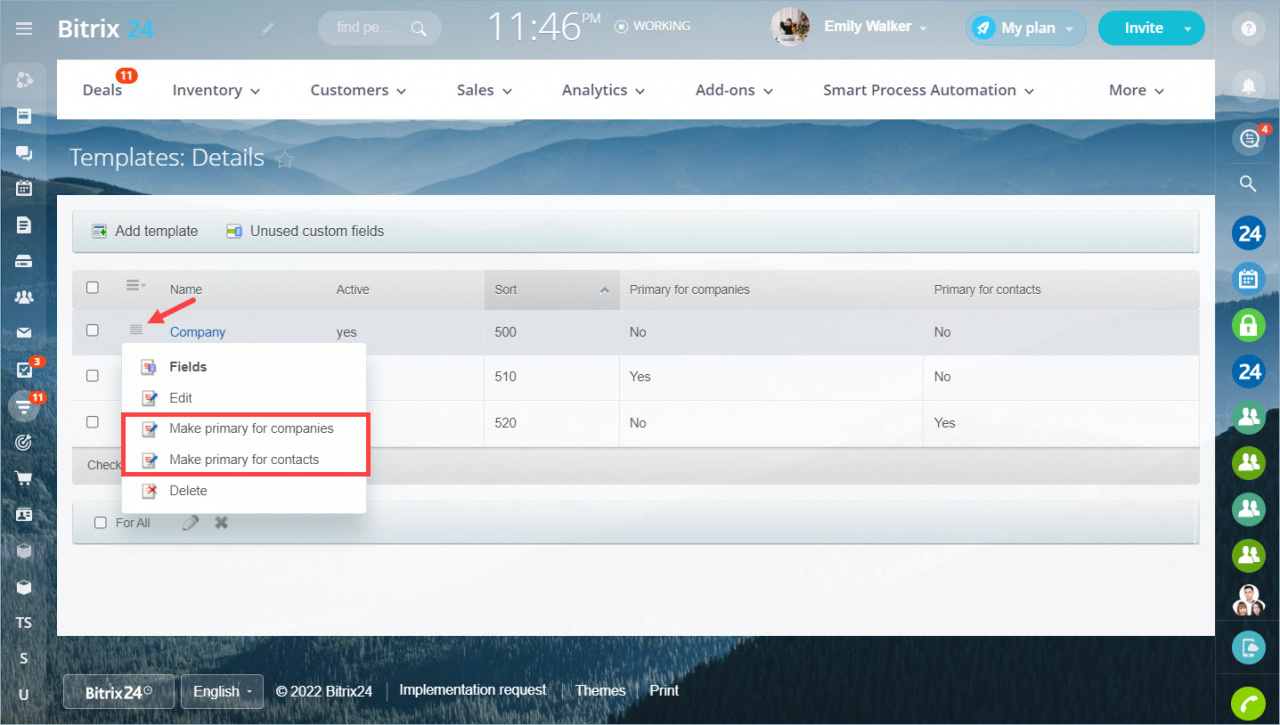The image size is (1280, 725).
Task: Click the magnifier search icon in right panel
Action: pos(1248,184)
